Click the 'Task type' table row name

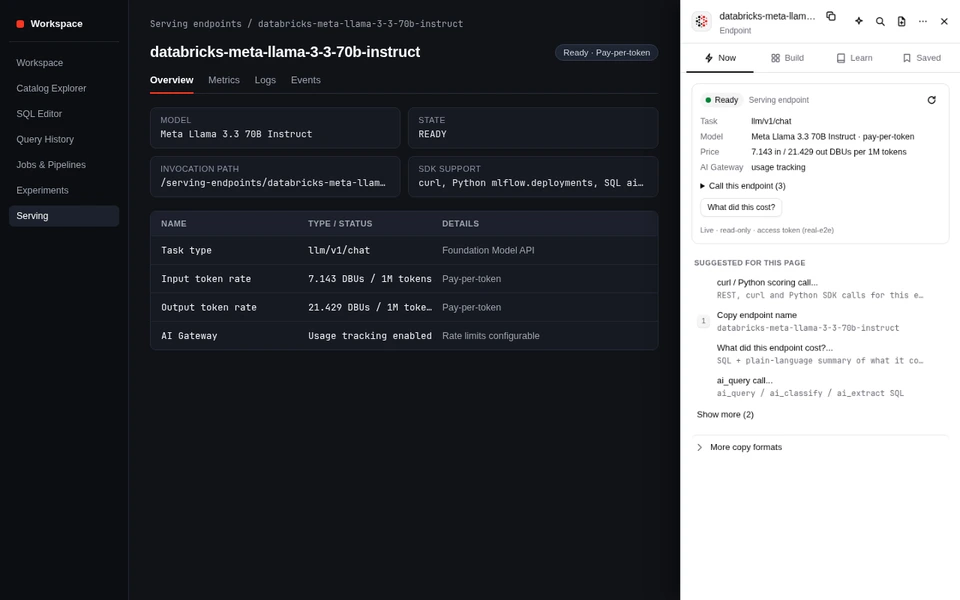(x=186, y=250)
